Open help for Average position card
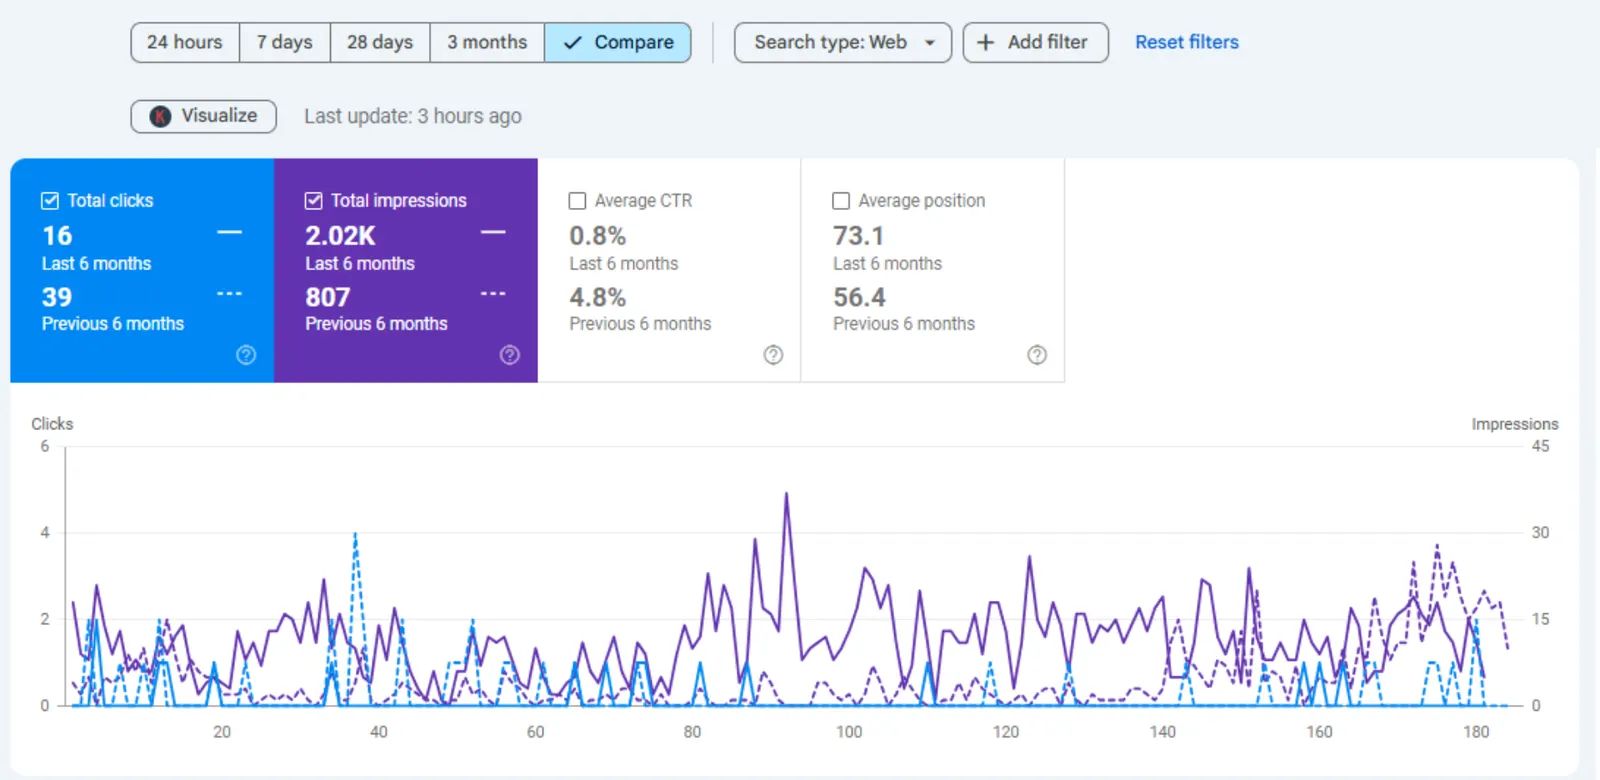This screenshot has width=1600, height=780. (x=1037, y=355)
